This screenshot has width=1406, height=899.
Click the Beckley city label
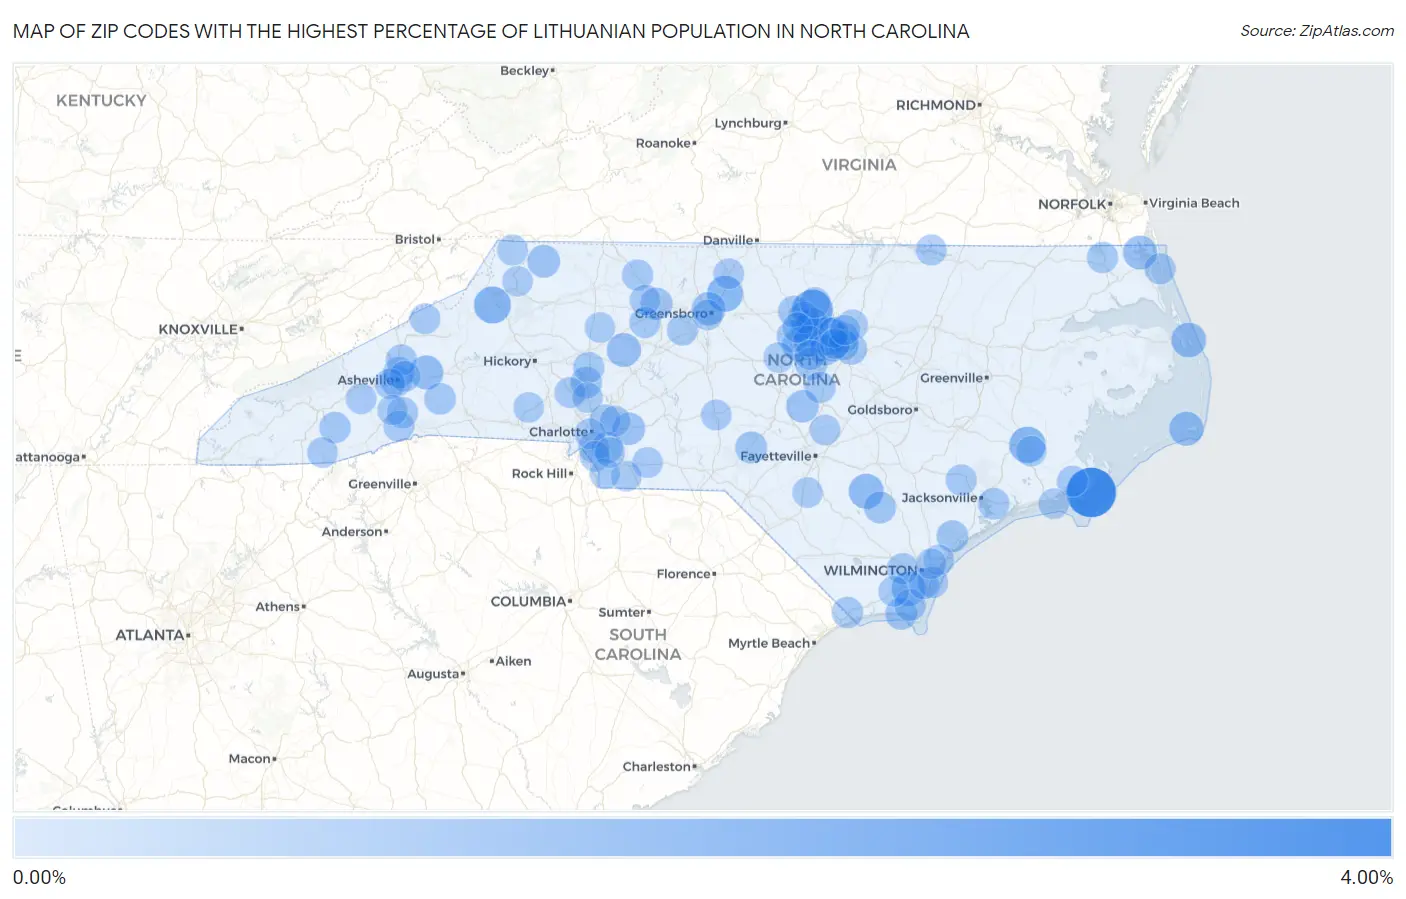pyautogui.click(x=525, y=71)
